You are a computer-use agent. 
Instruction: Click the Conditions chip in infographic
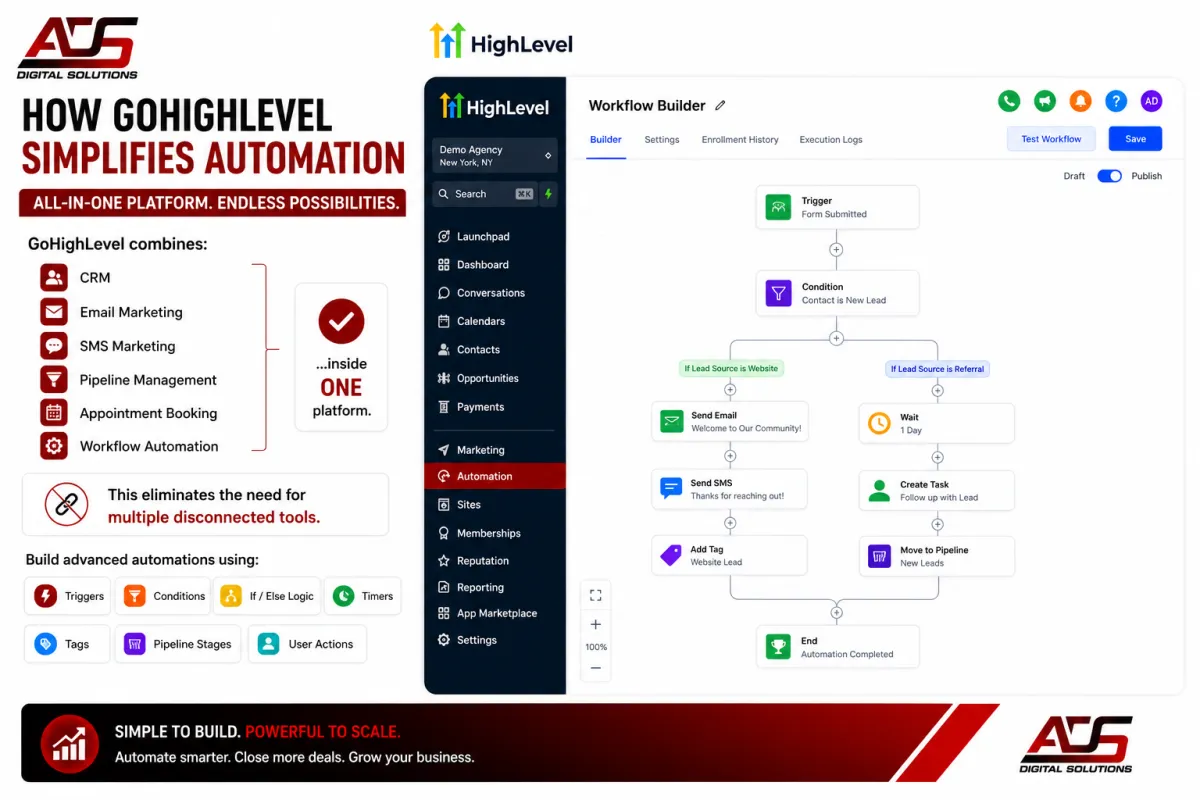(163, 596)
